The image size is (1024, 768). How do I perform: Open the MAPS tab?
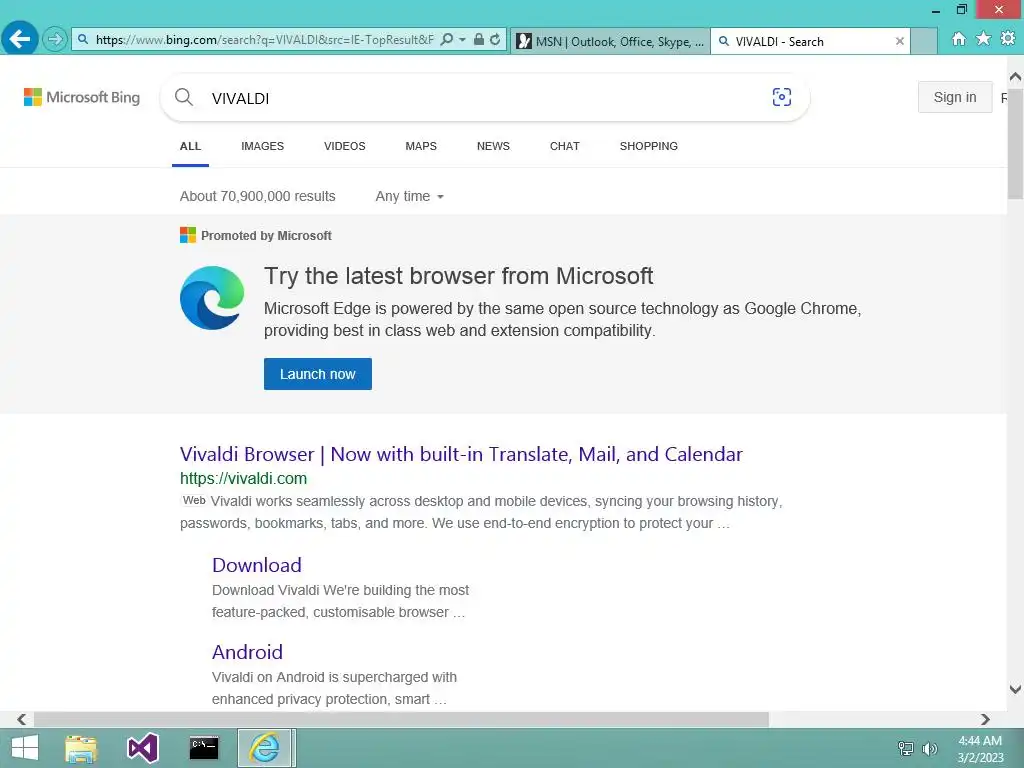point(421,146)
